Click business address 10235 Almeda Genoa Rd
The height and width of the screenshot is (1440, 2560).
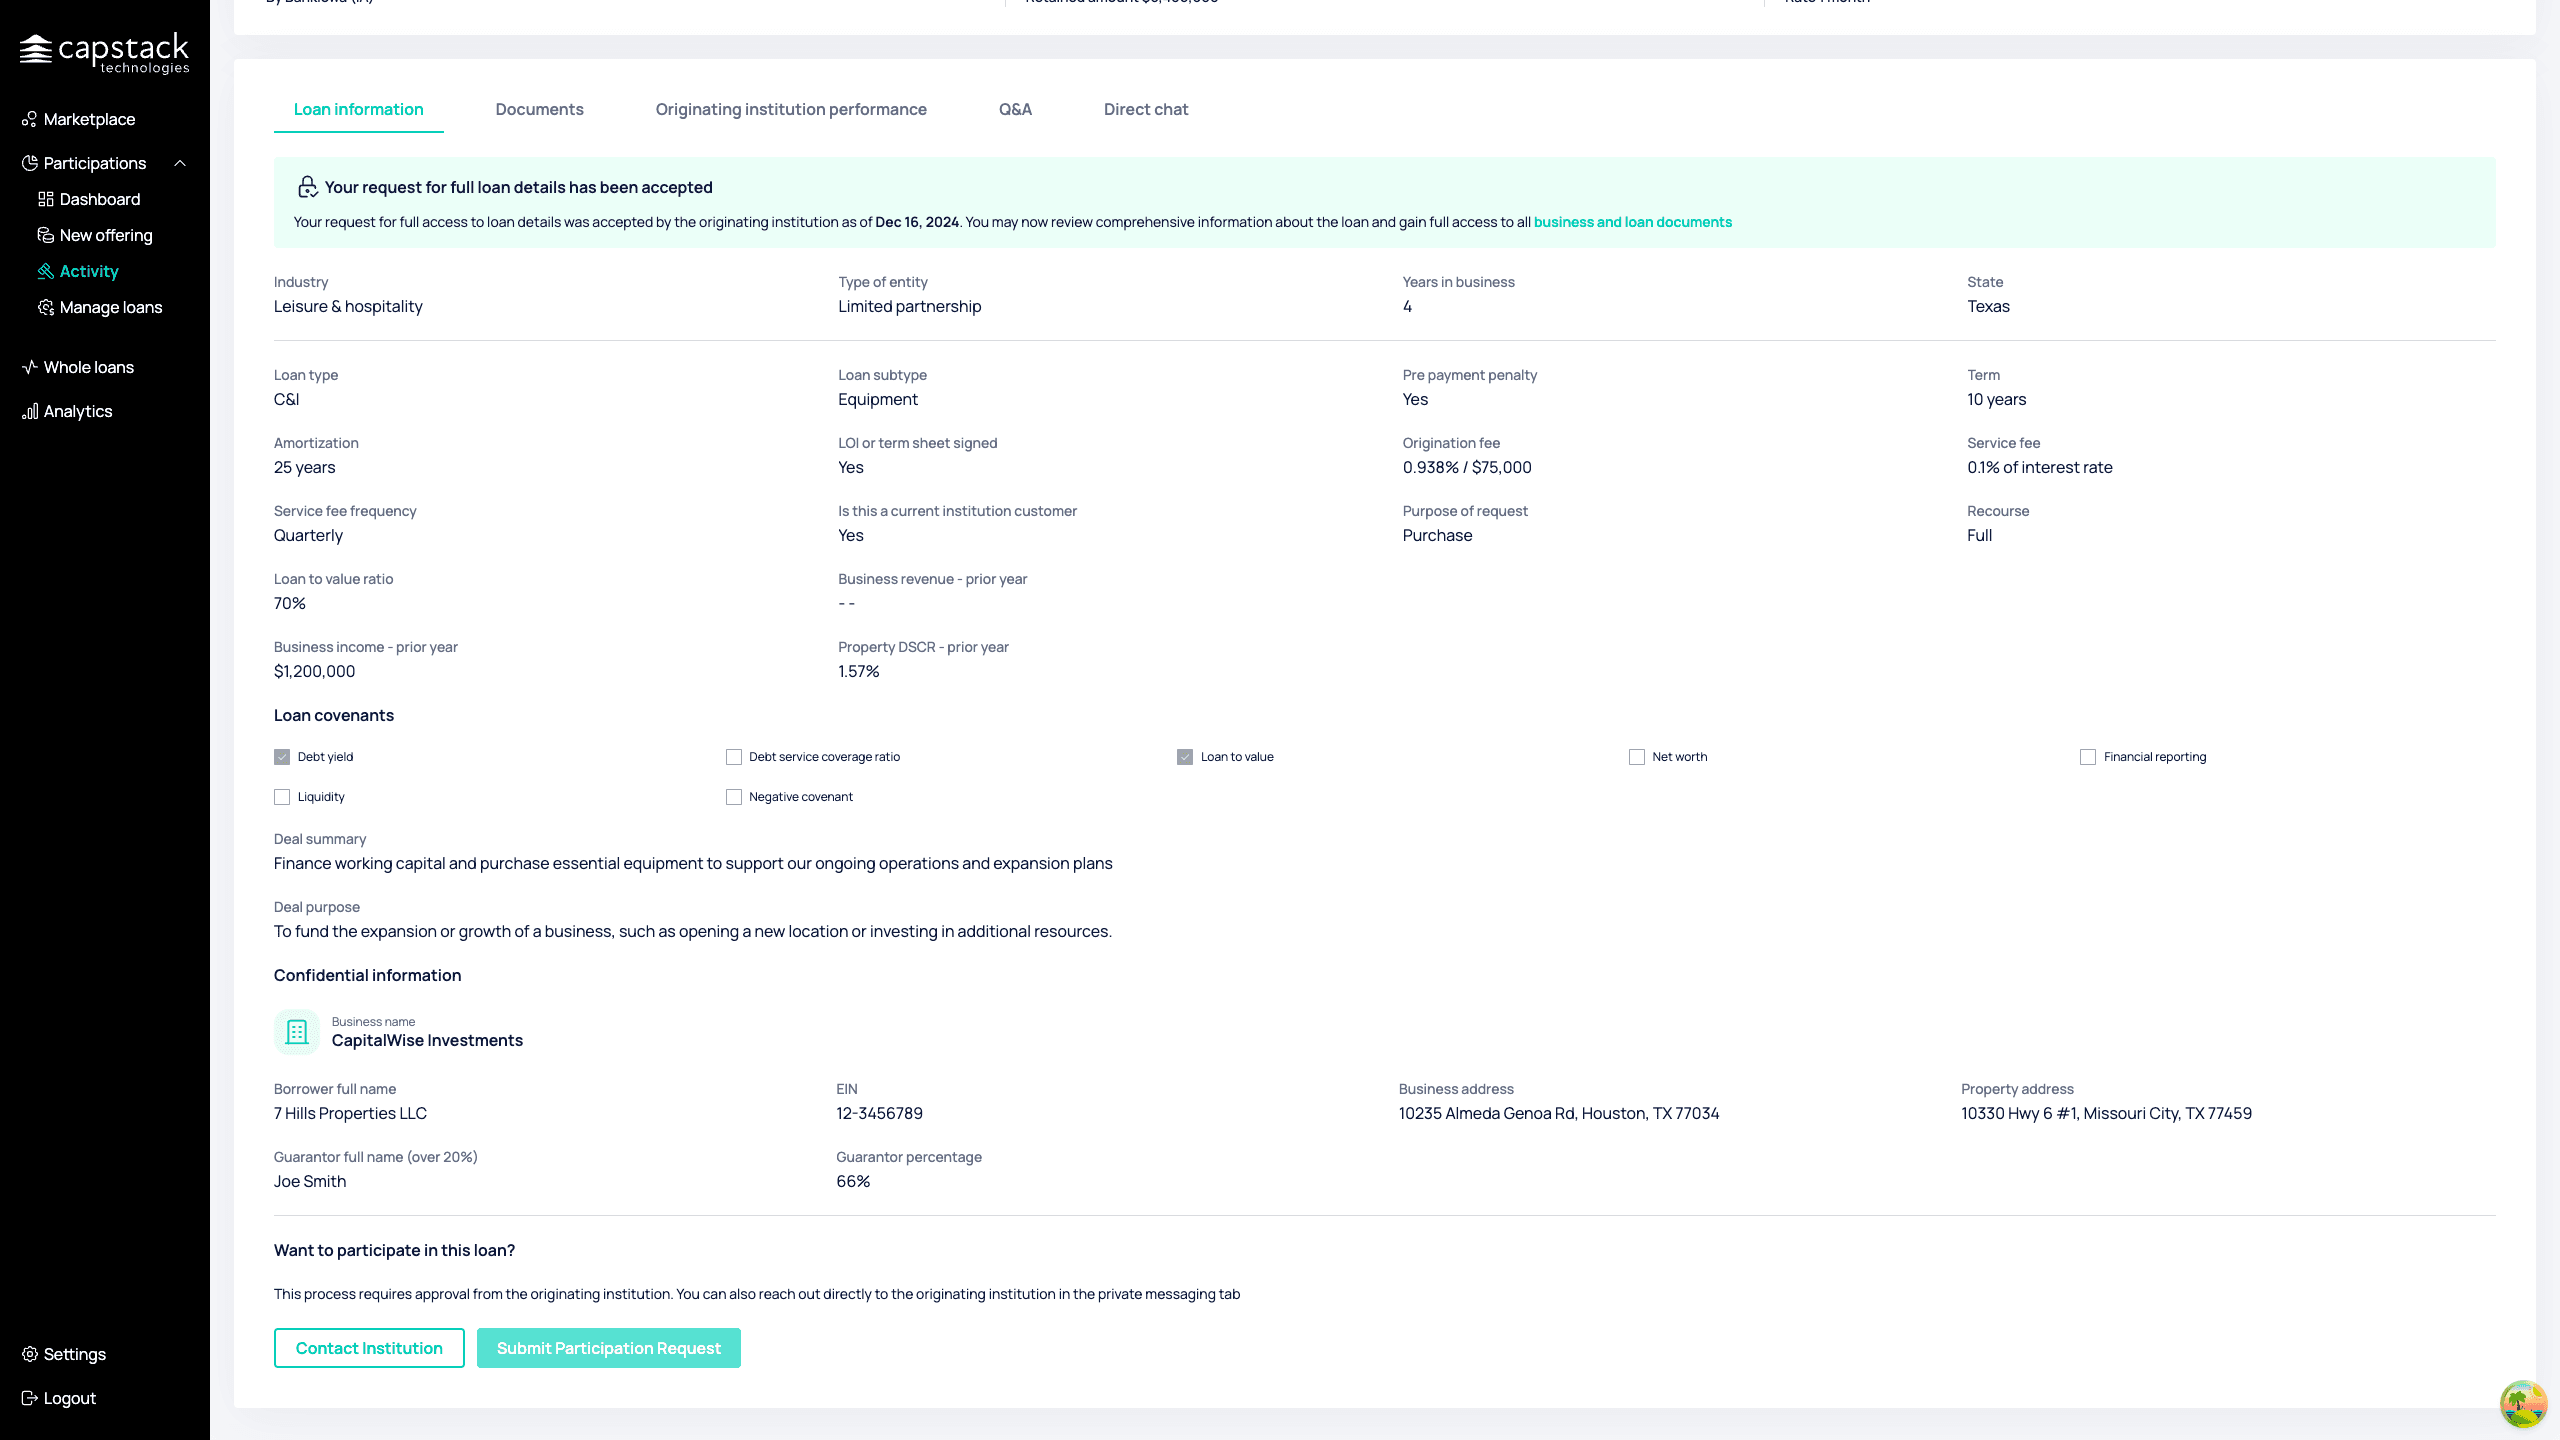[x=1559, y=1113]
